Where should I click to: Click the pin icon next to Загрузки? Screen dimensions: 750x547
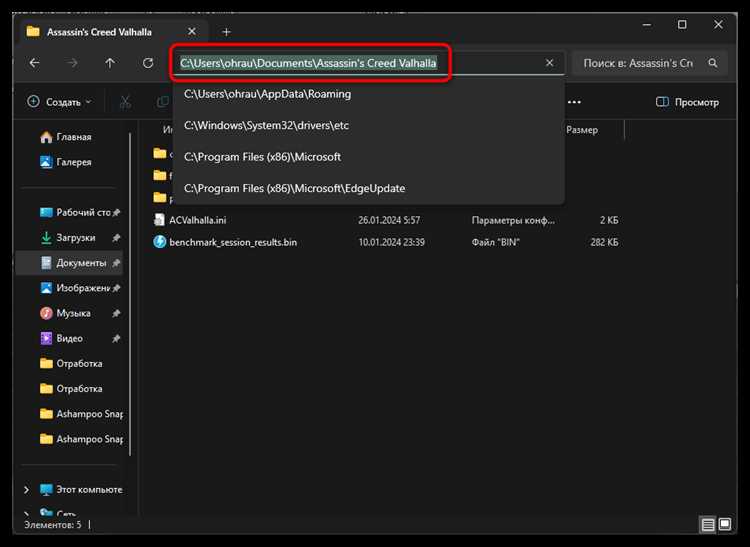(x=116, y=238)
